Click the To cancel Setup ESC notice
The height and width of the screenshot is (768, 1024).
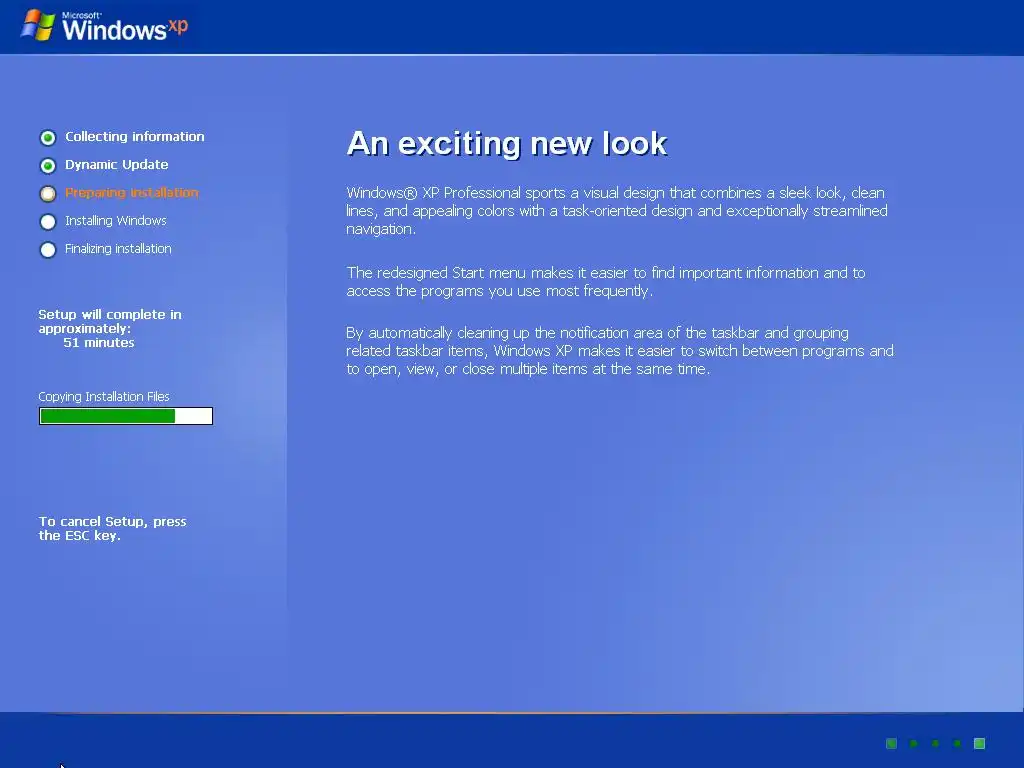112,528
